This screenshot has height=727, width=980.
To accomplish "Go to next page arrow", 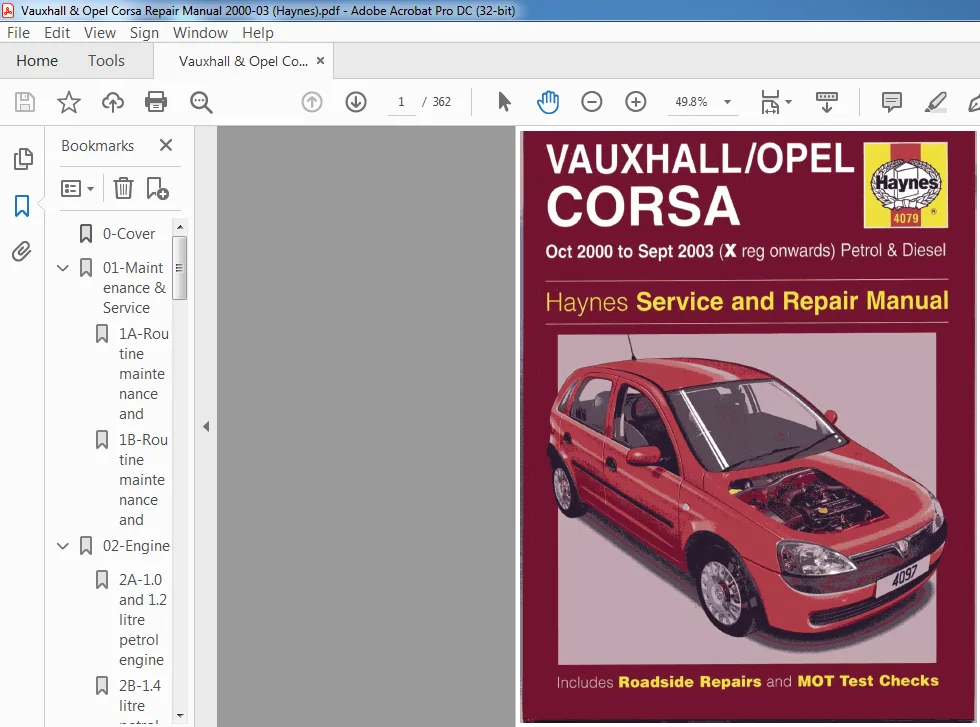I will (356, 102).
